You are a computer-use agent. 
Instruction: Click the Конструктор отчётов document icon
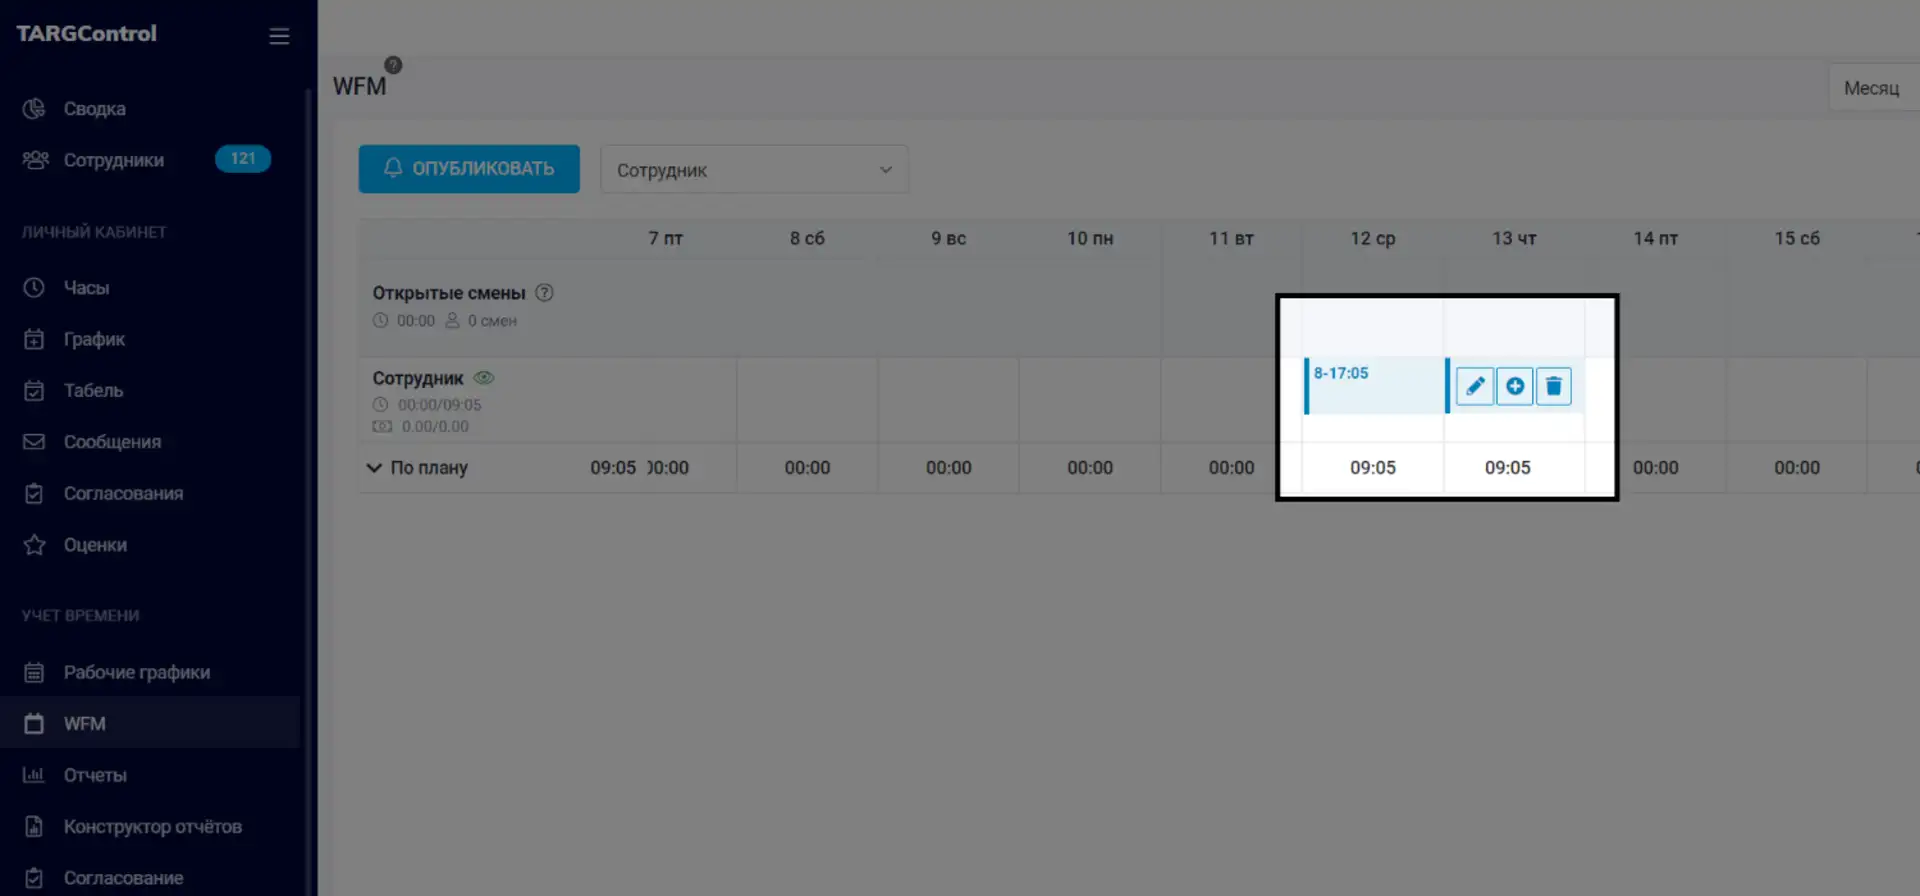point(34,826)
